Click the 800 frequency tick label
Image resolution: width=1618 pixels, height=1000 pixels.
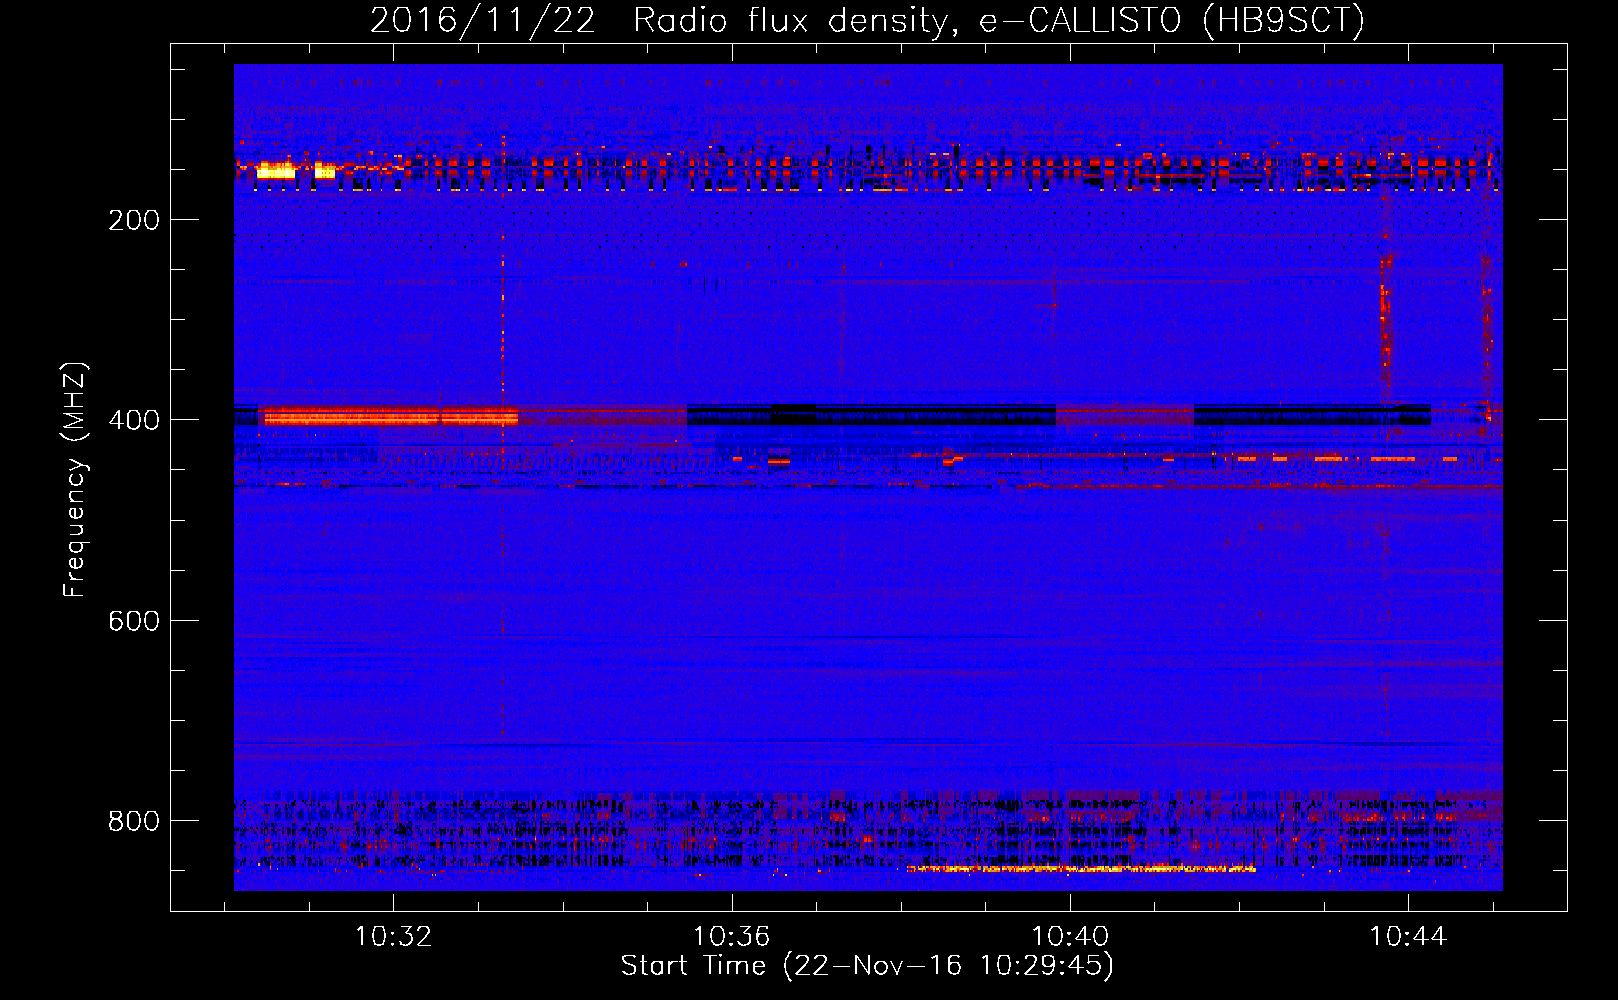134,821
